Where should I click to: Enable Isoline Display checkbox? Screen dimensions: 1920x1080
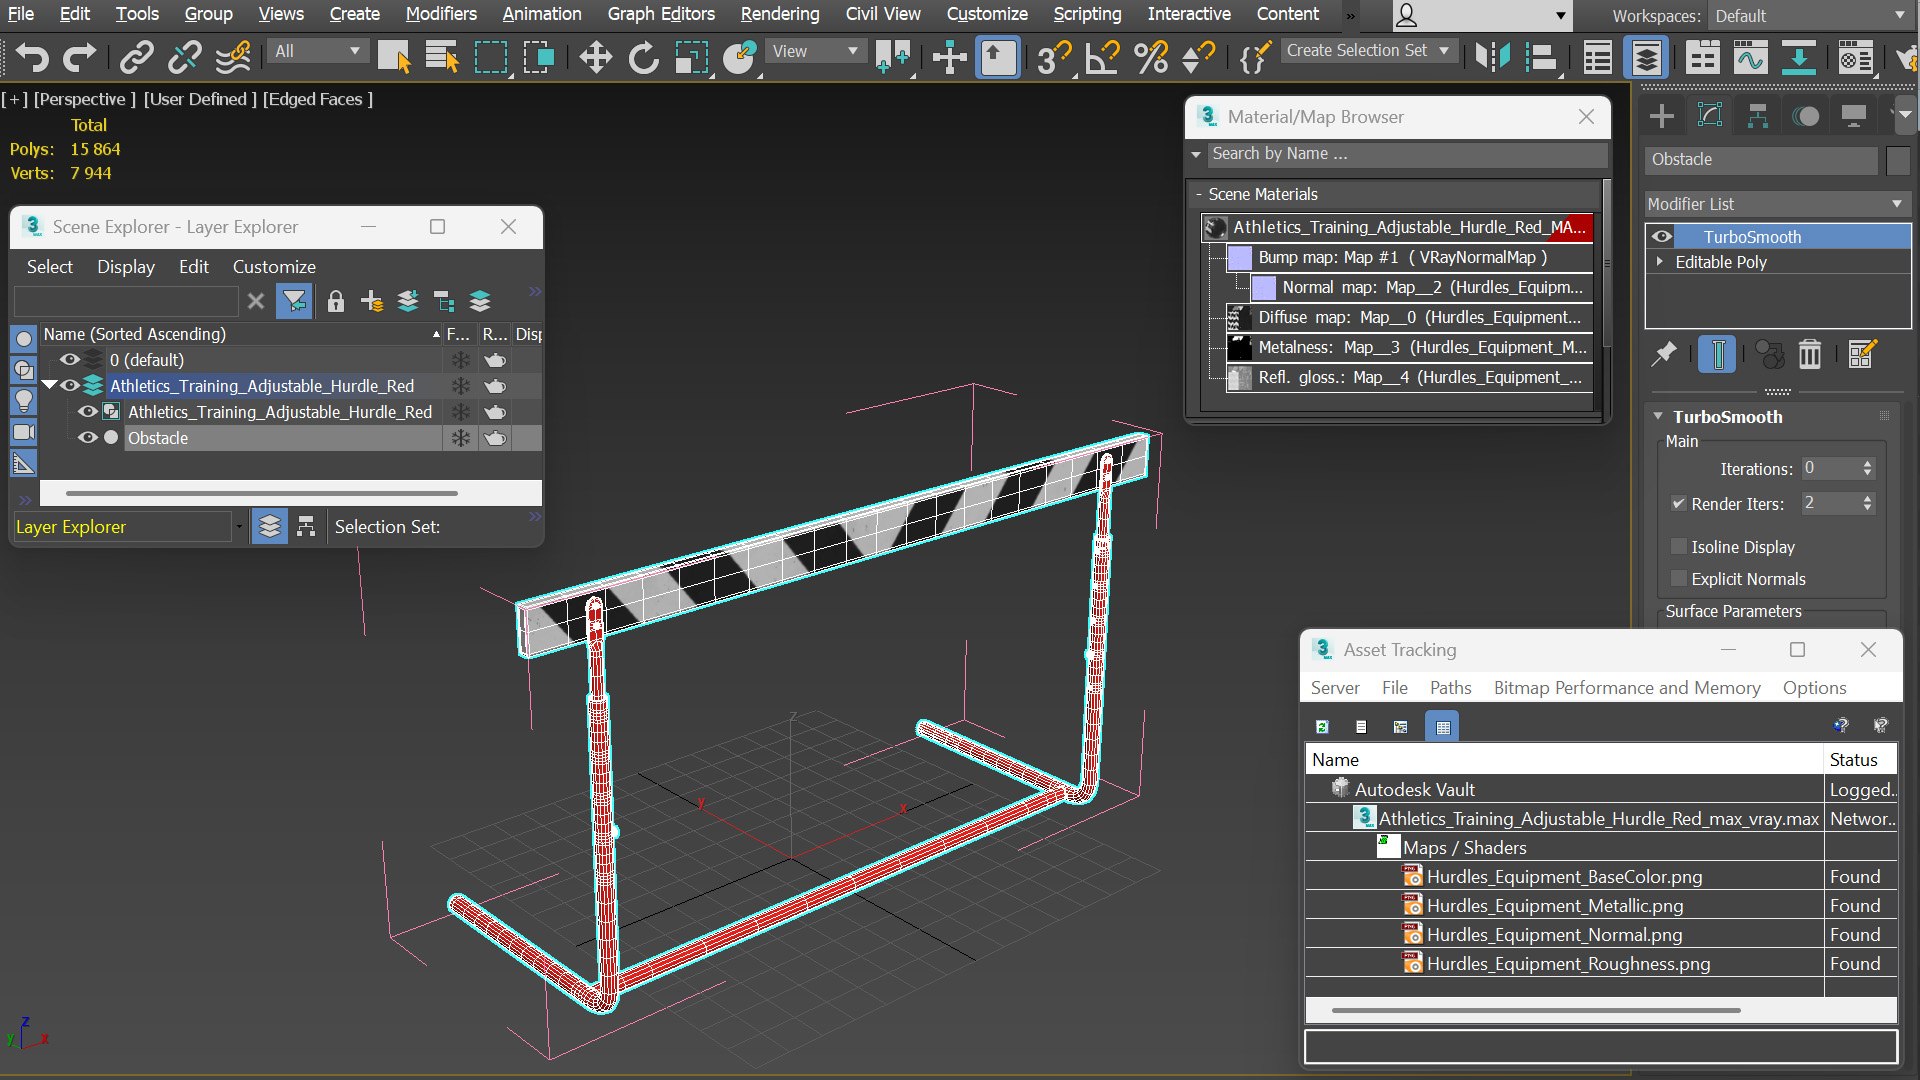1678,547
